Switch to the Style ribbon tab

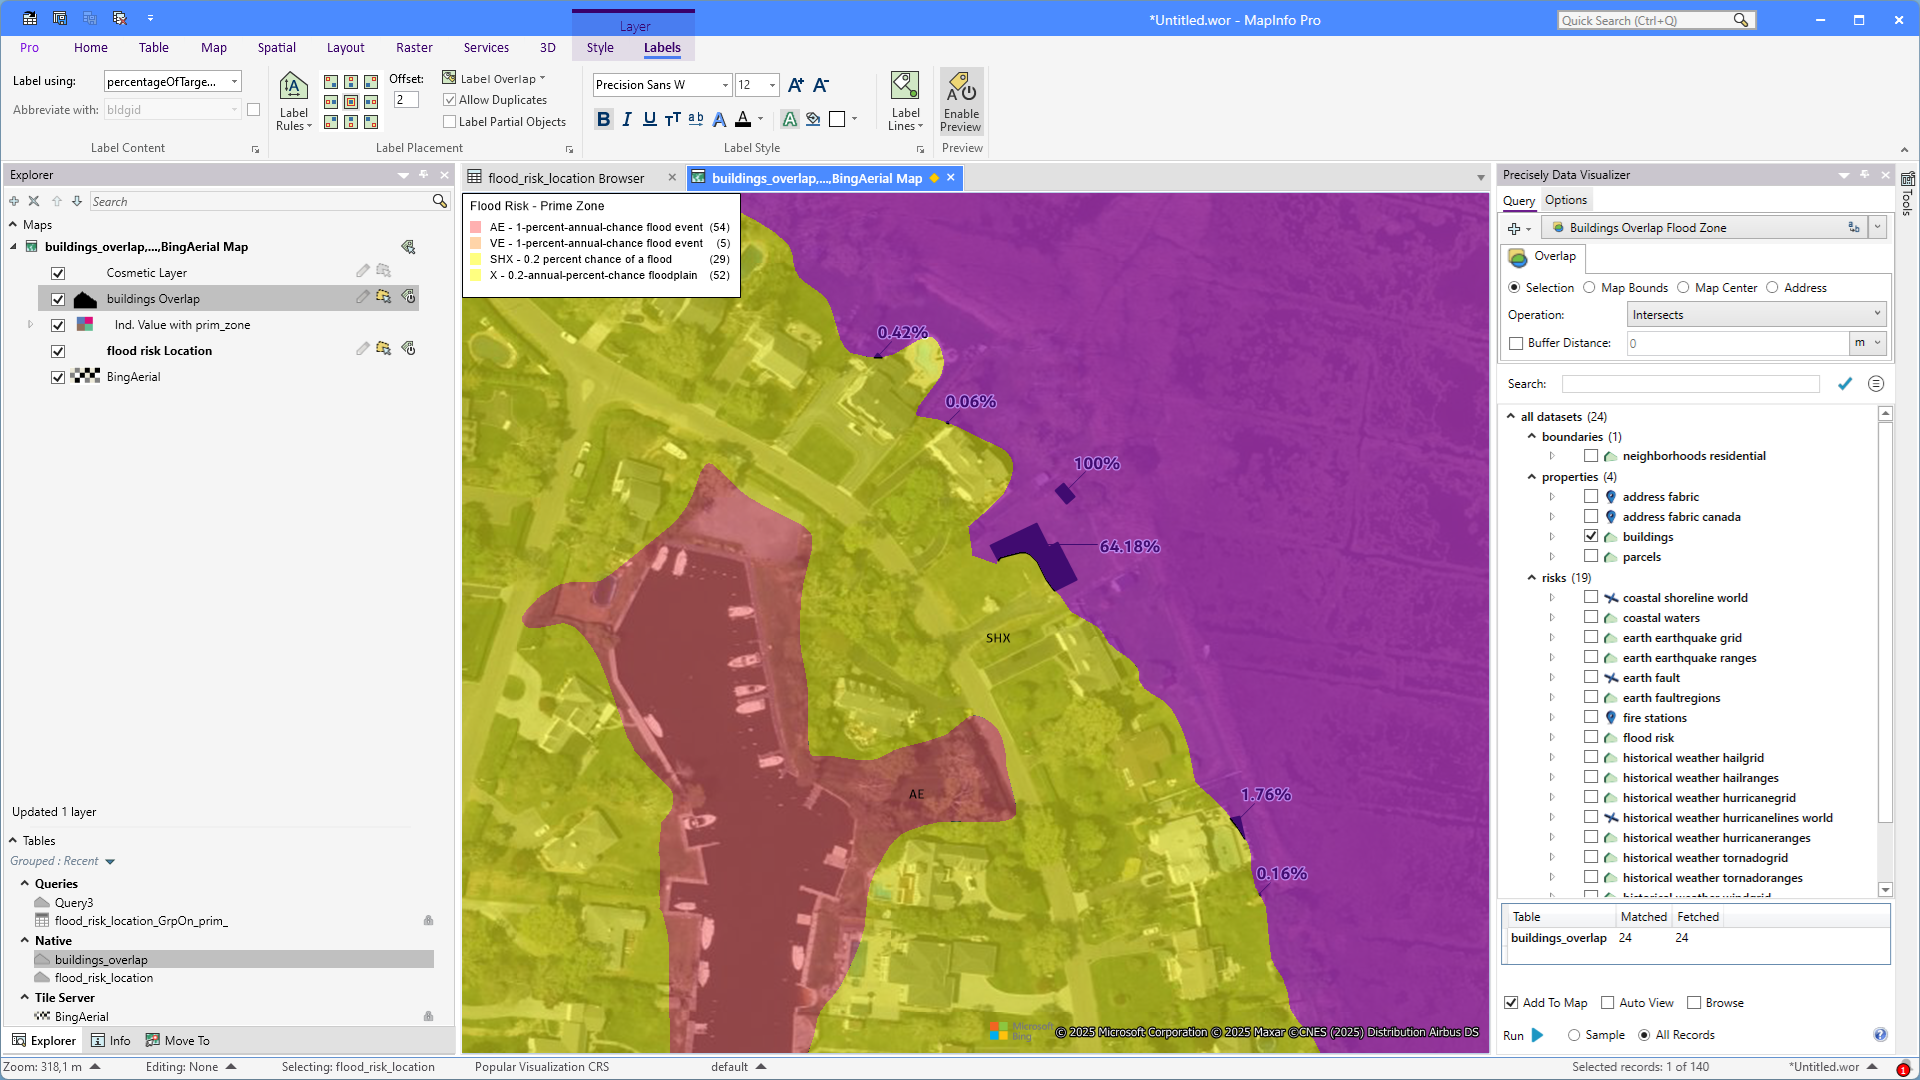pos(600,47)
